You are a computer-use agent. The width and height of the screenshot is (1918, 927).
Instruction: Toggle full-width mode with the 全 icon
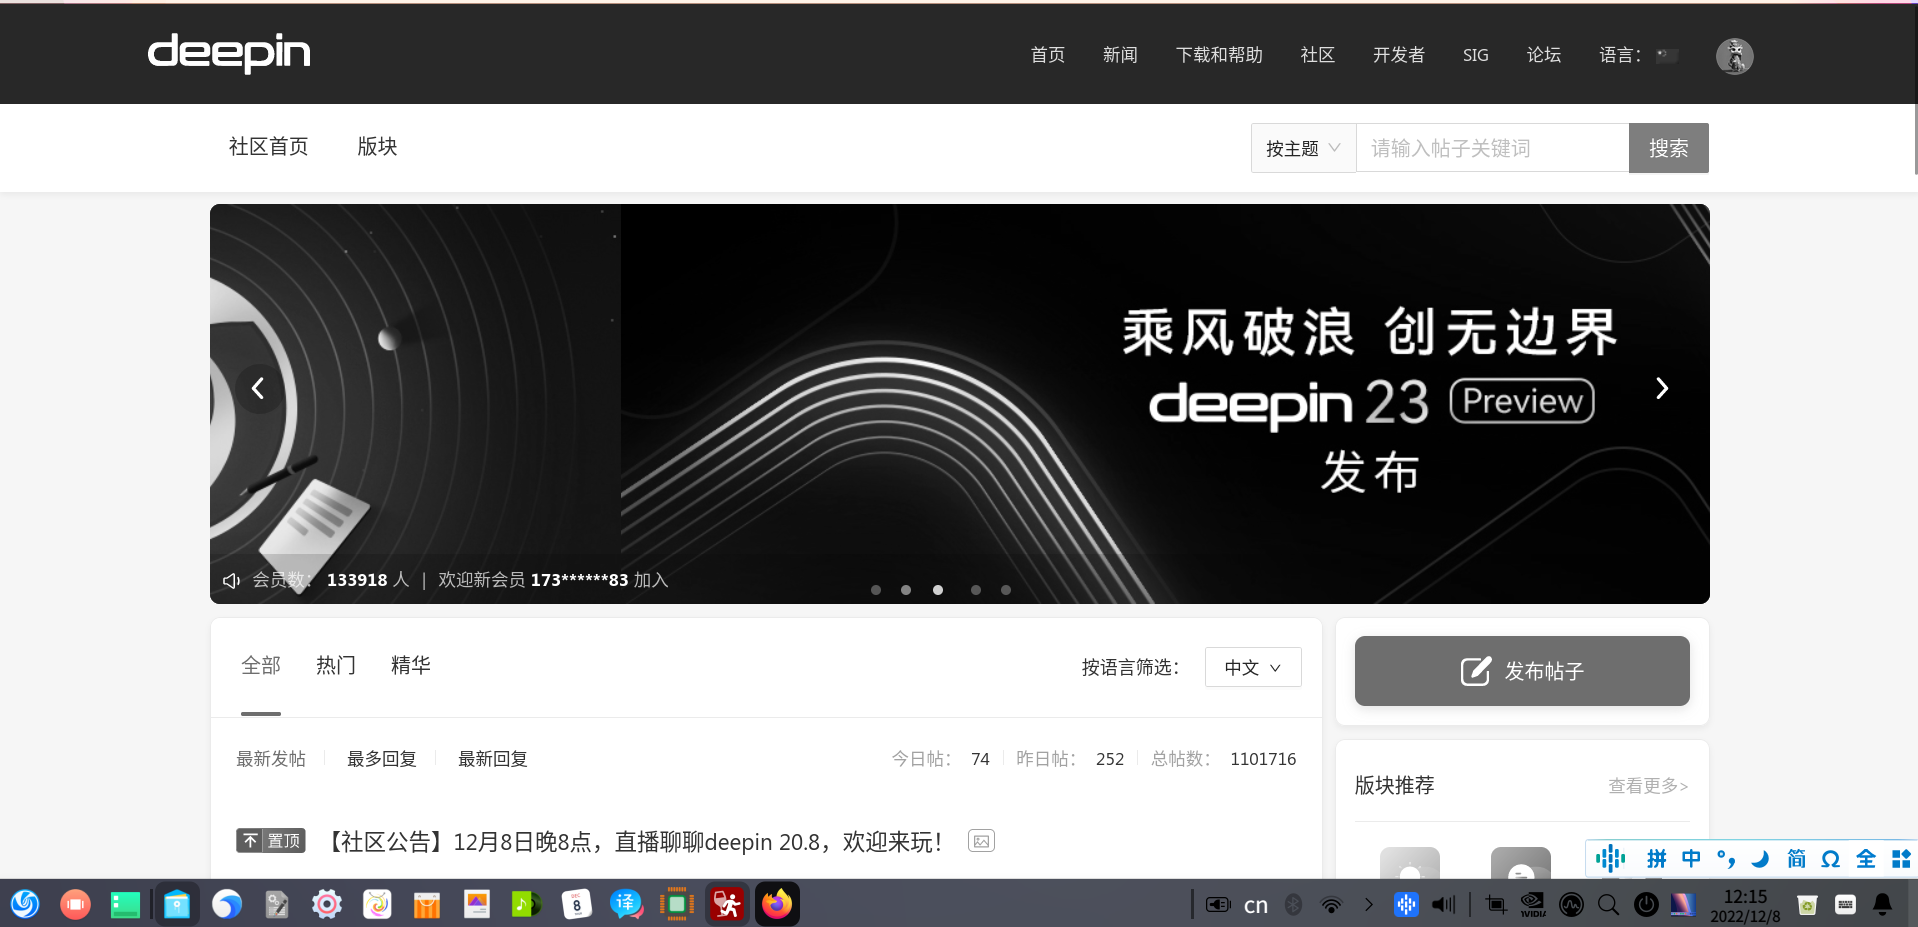(1866, 858)
